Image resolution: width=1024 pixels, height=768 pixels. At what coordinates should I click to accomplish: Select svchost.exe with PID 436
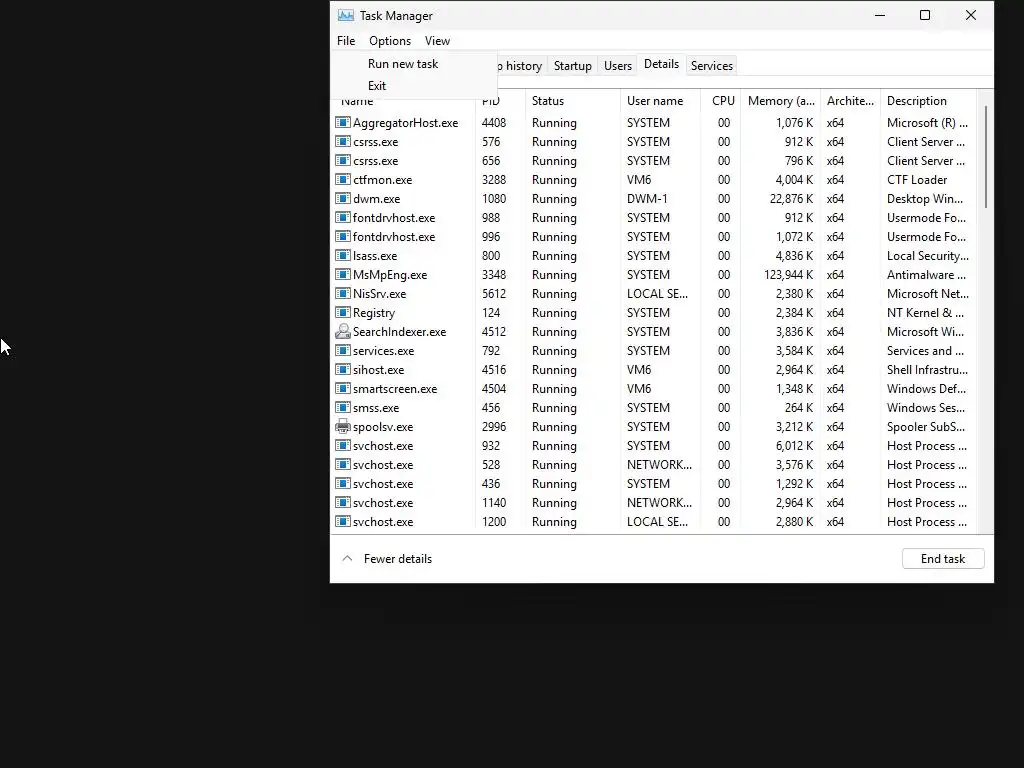pyautogui.click(x=383, y=484)
